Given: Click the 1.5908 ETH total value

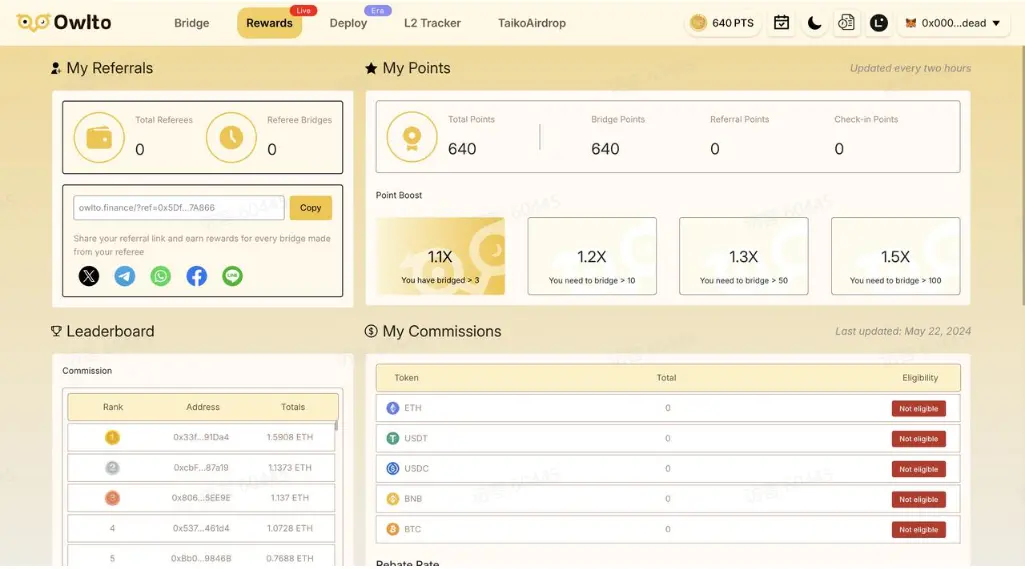Looking at the screenshot, I should click(x=290, y=437).
